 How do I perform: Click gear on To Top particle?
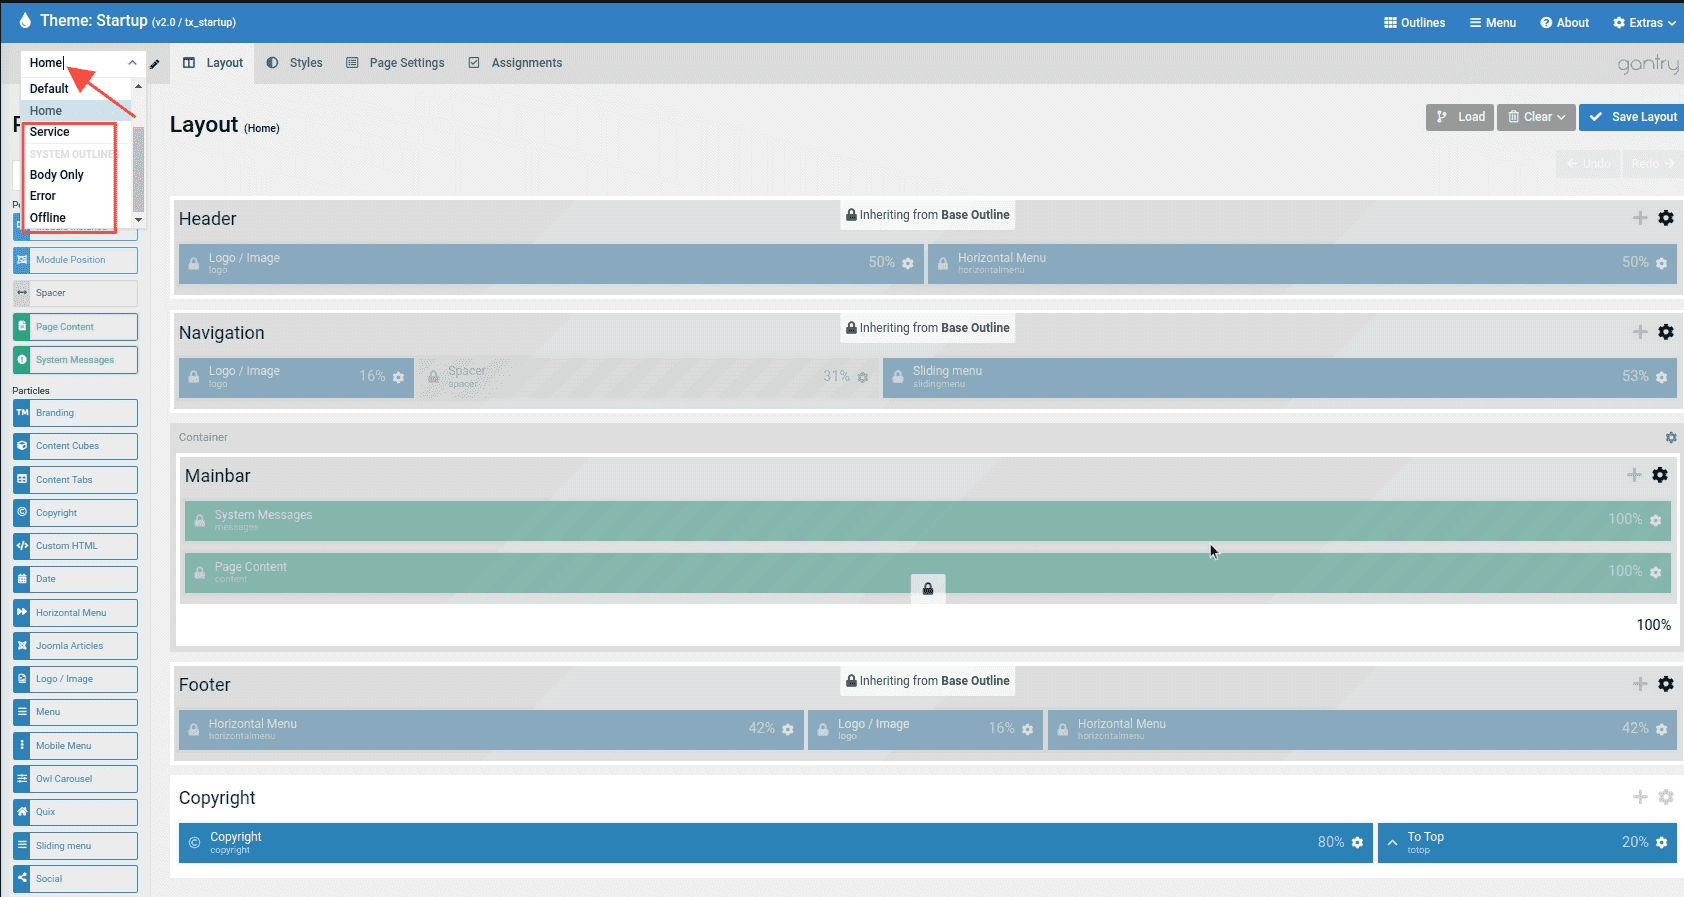1661,843
